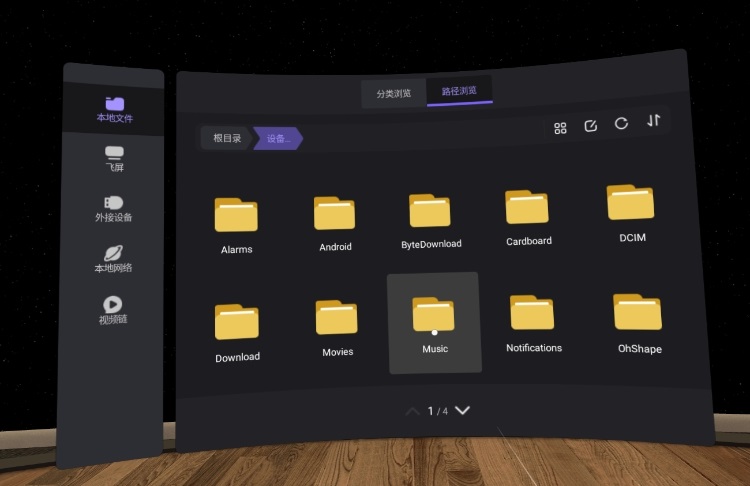Open 飞屏 screen casting in sidebar

click(114, 159)
